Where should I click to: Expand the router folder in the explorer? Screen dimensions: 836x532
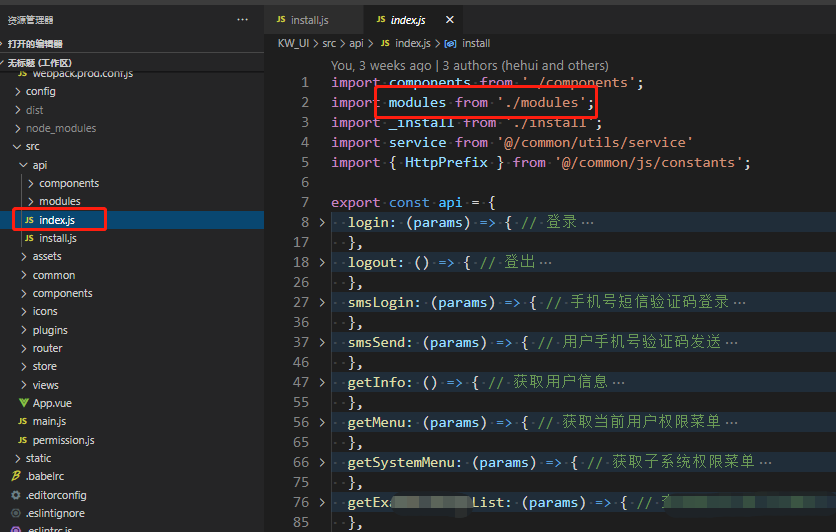point(47,348)
